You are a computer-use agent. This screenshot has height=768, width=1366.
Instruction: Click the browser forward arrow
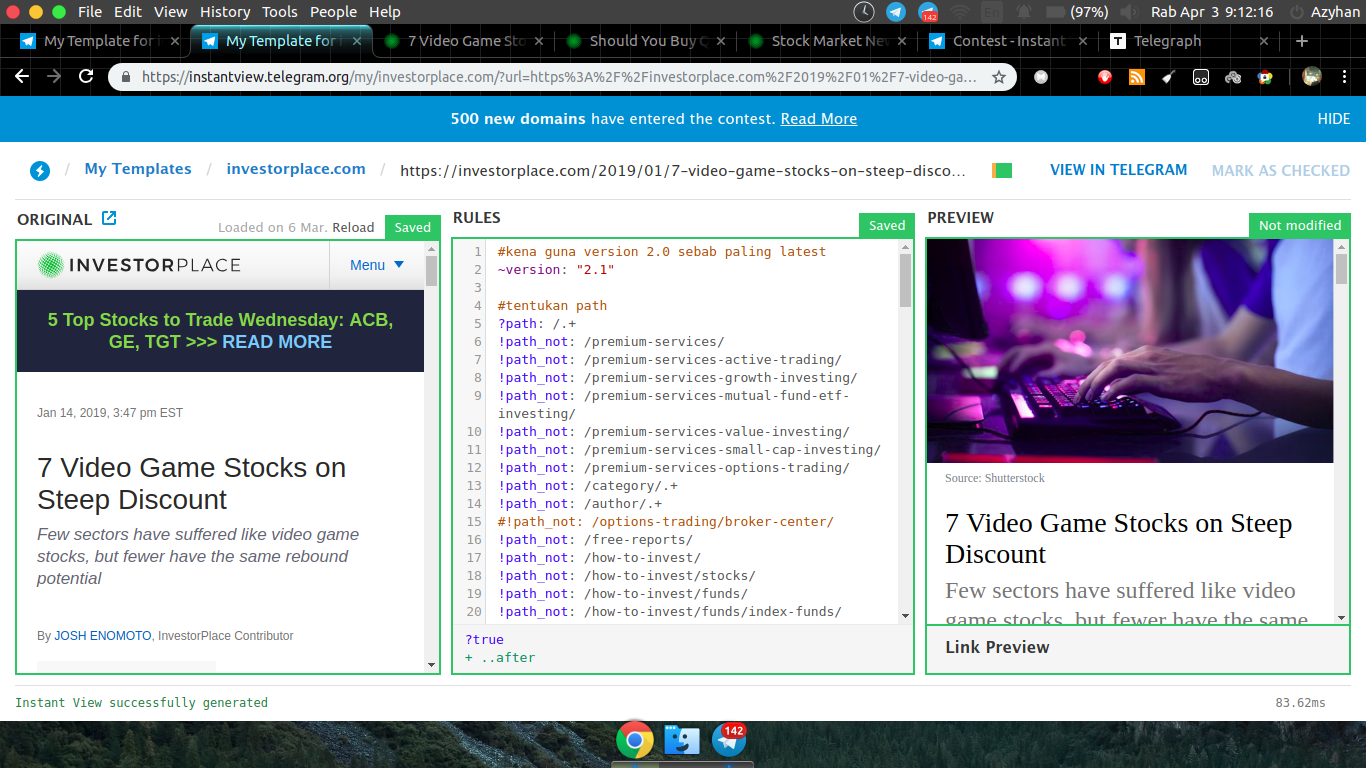coord(54,77)
